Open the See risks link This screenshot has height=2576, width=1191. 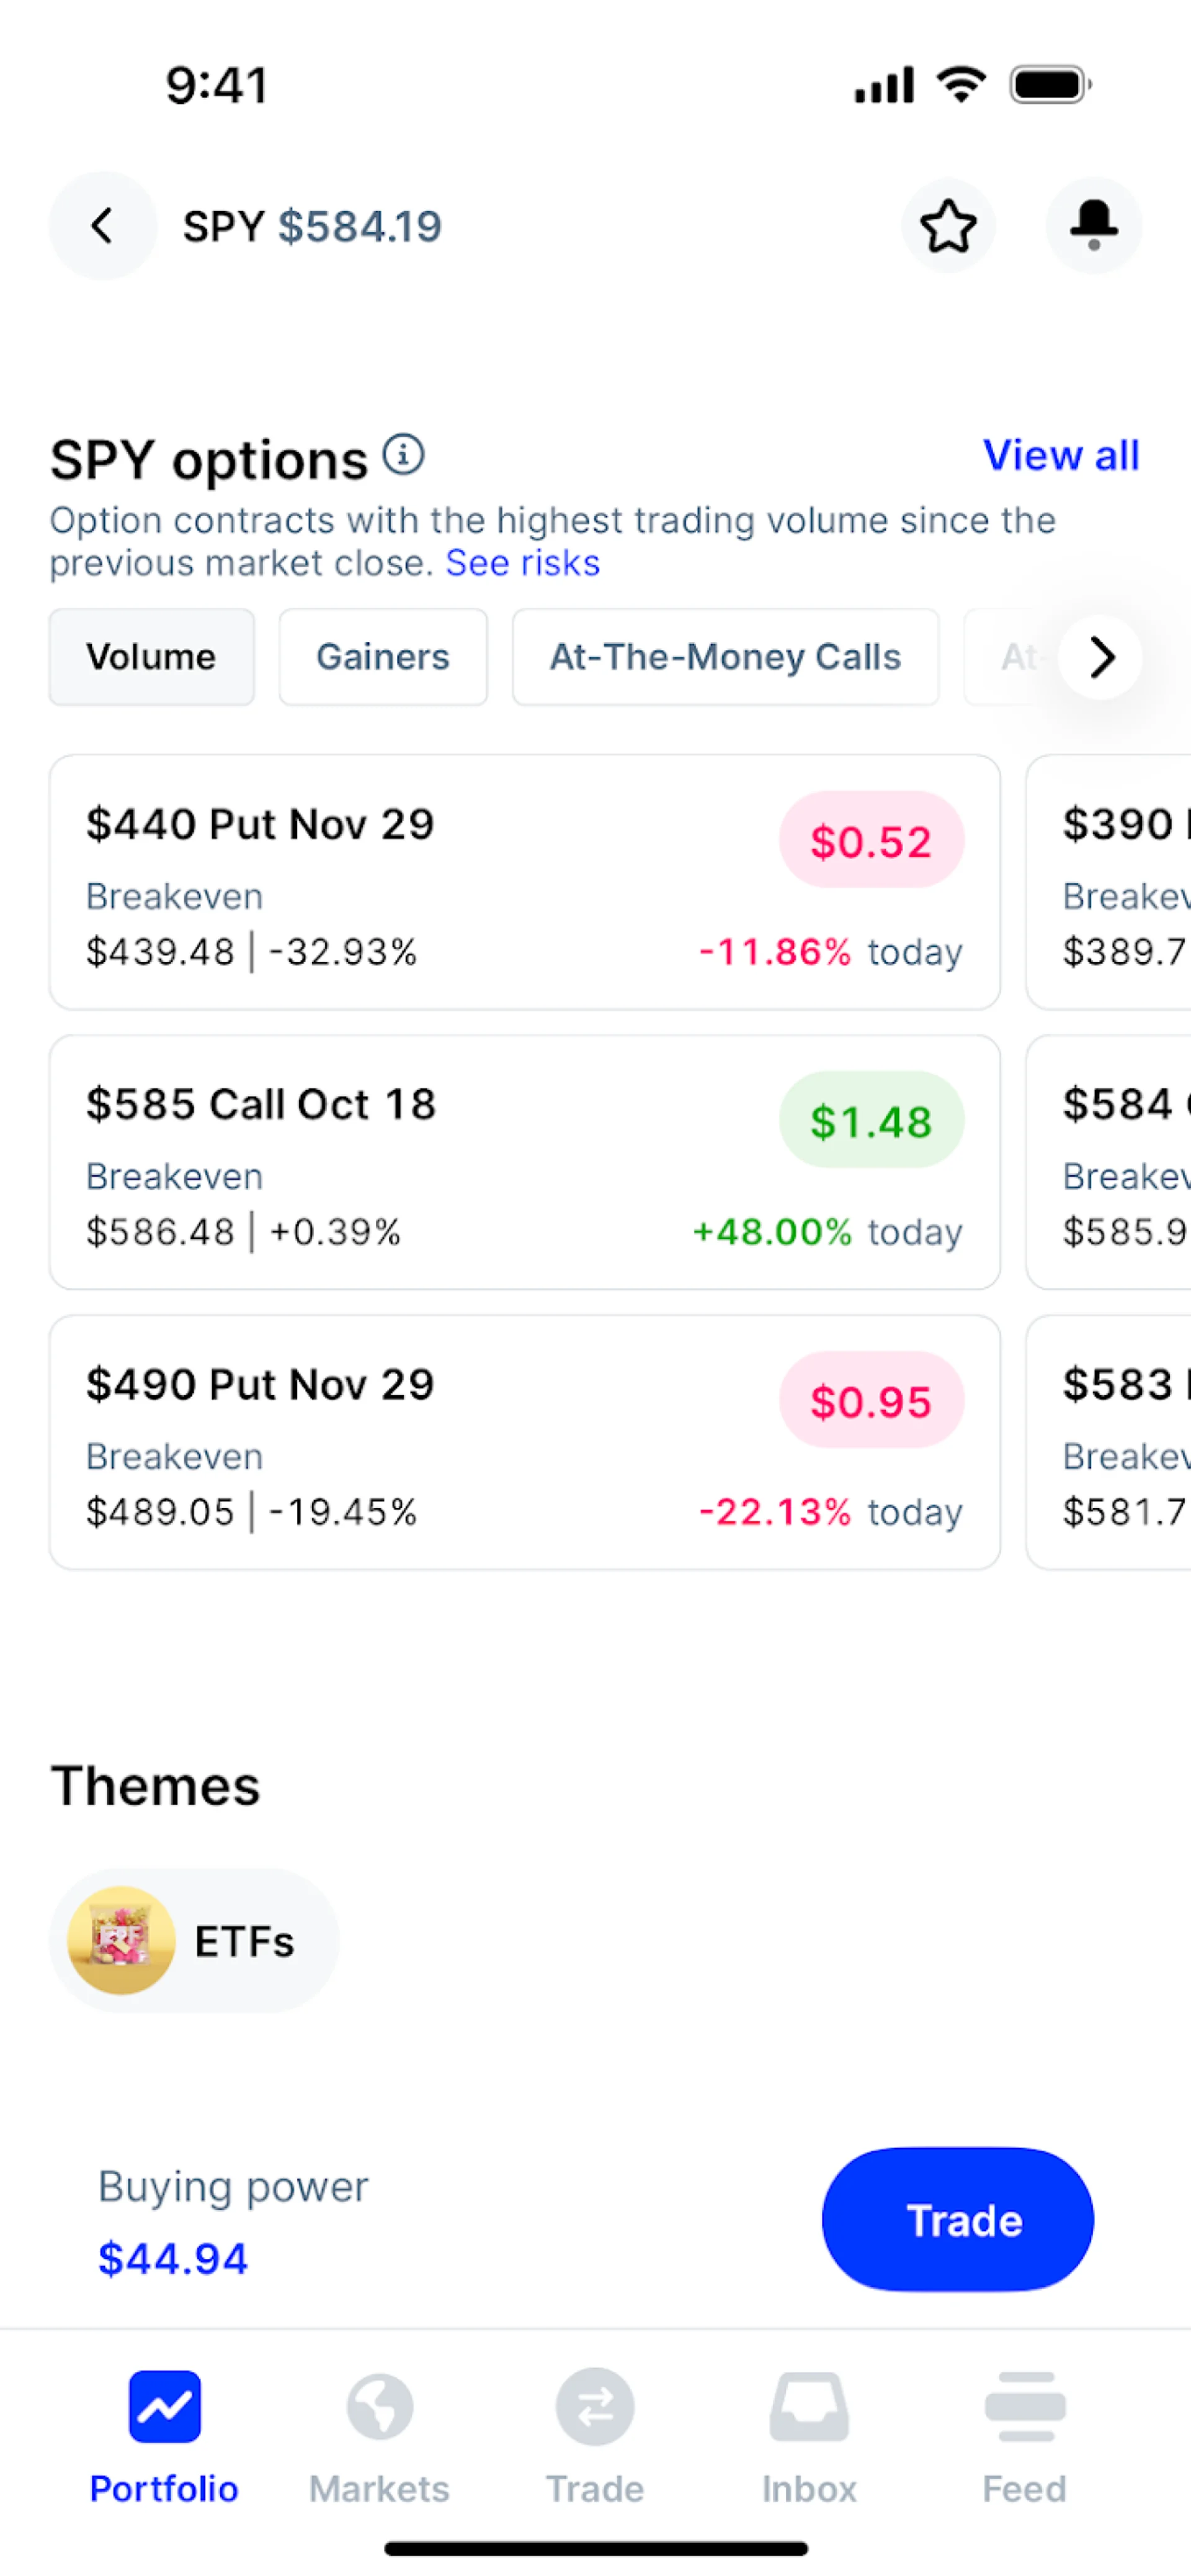(522, 563)
